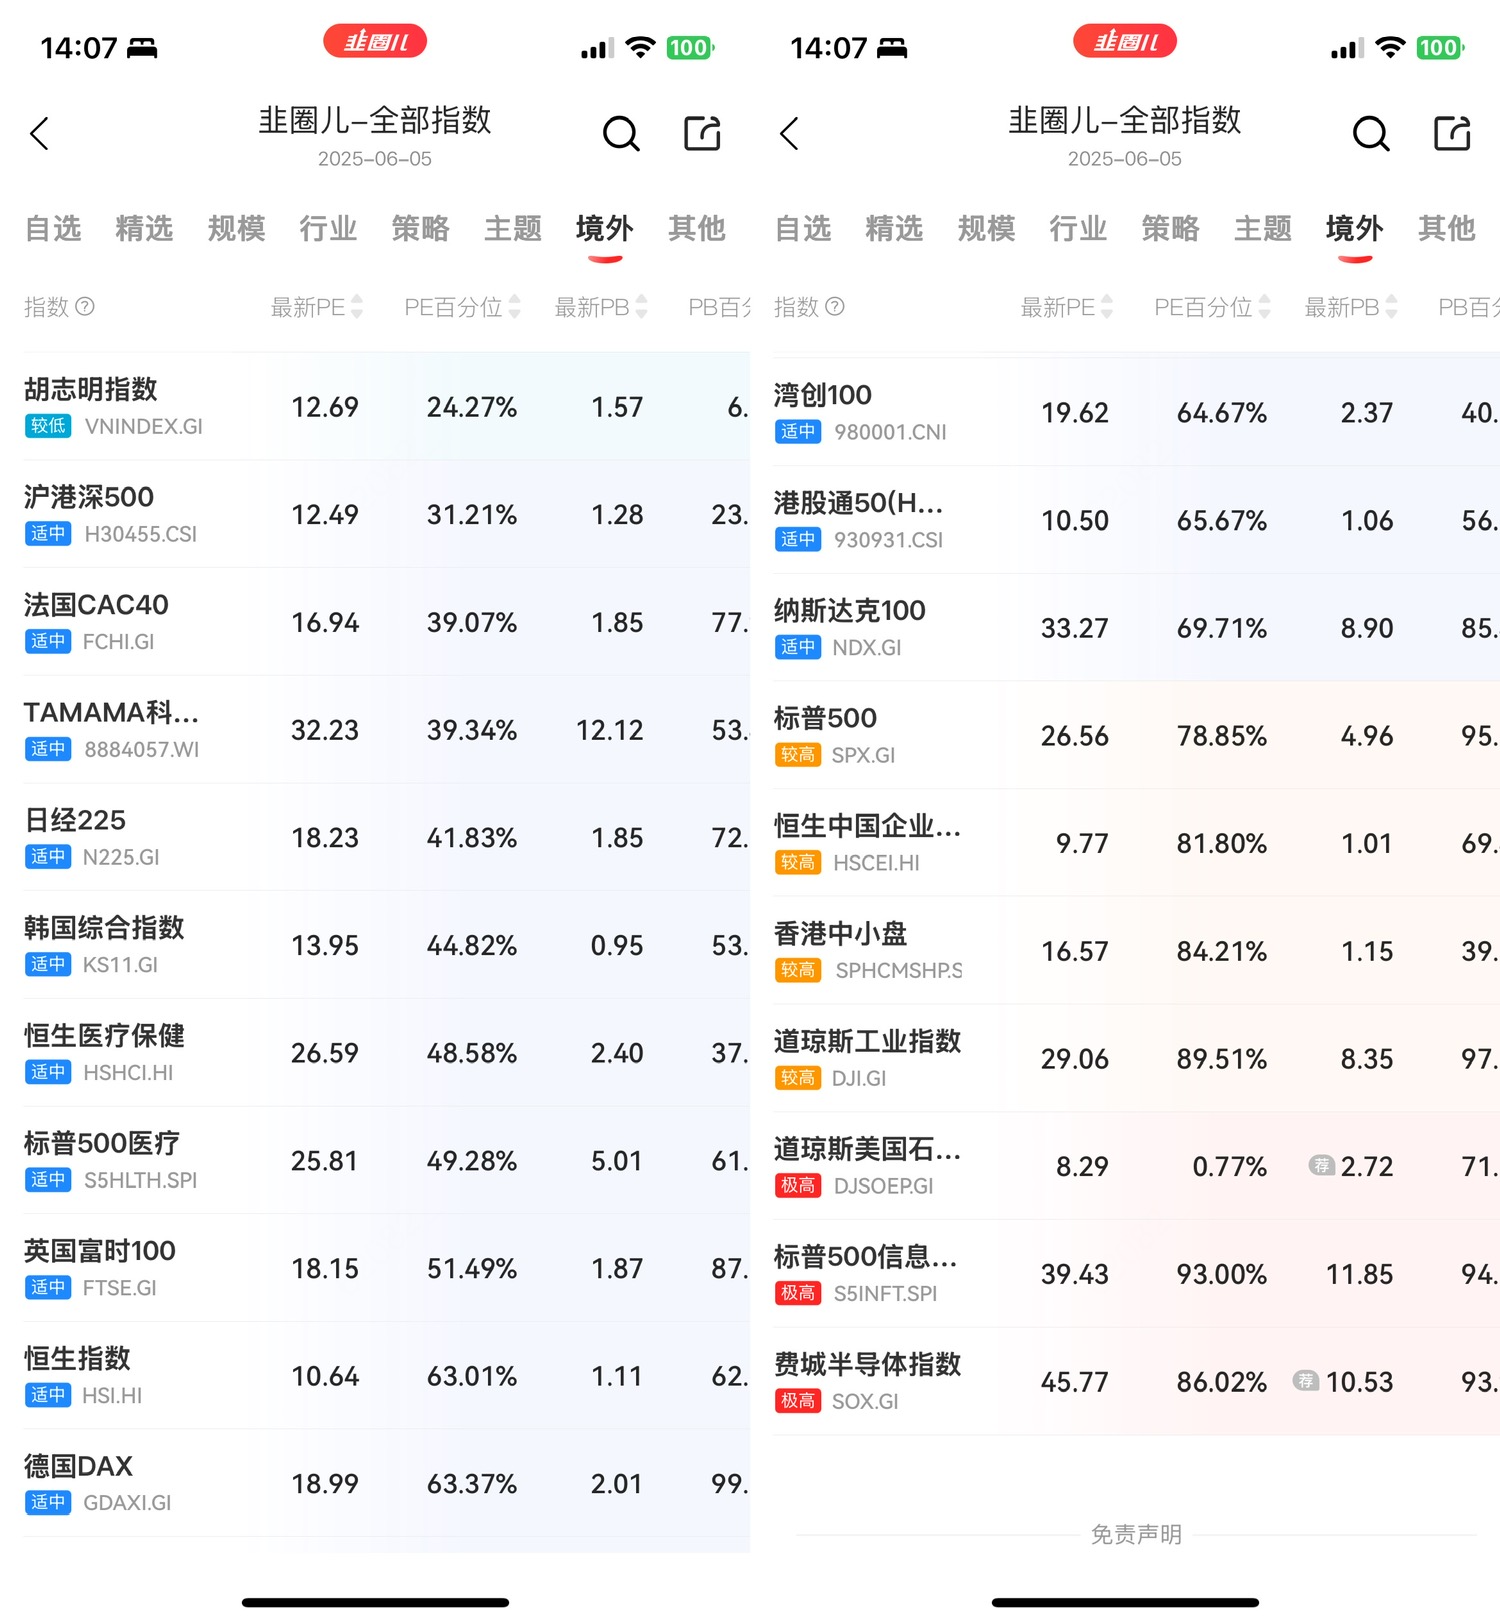Tap back arrow in right phone screen
Image resolution: width=1500 pixels, height=1623 pixels.
point(790,133)
